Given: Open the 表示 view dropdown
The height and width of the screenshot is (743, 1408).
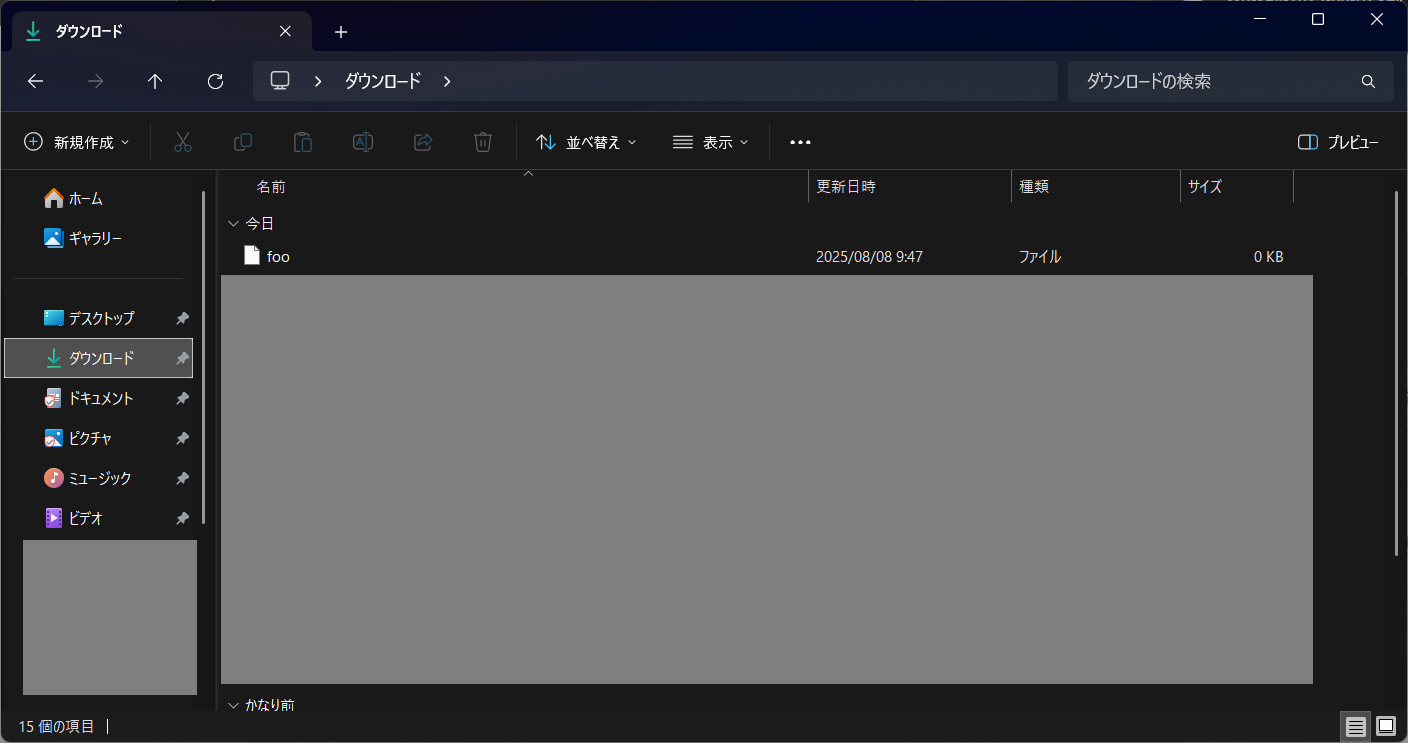Looking at the screenshot, I should pyautogui.click(x=710, y=142).
